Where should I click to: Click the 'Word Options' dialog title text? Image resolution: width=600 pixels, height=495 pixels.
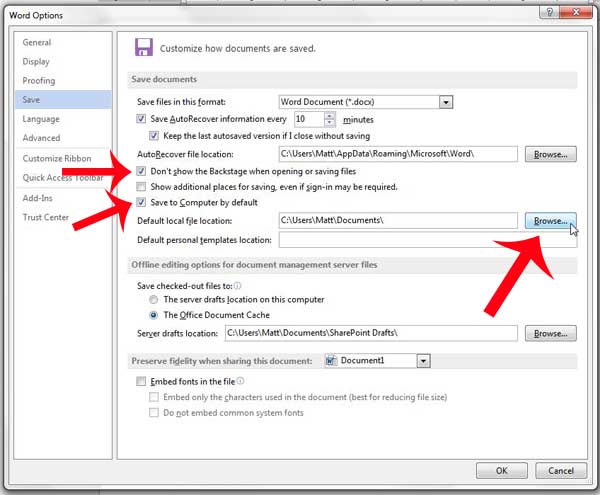point(36,15)
